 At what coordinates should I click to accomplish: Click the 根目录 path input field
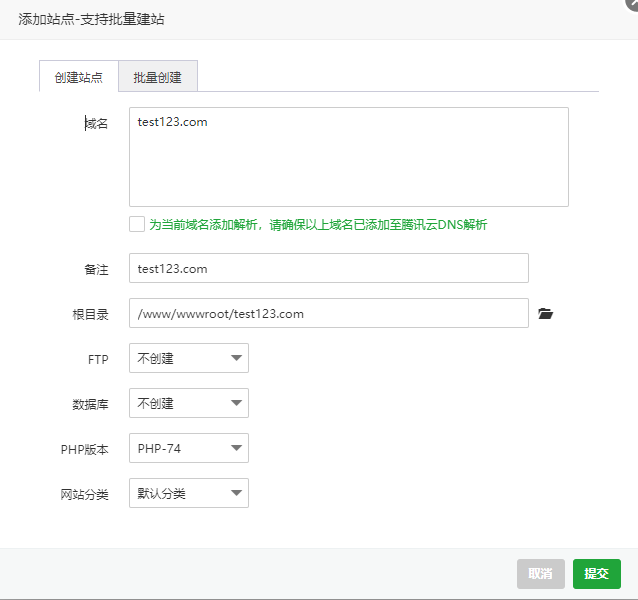pyautogui.click(x=328, y=313)
